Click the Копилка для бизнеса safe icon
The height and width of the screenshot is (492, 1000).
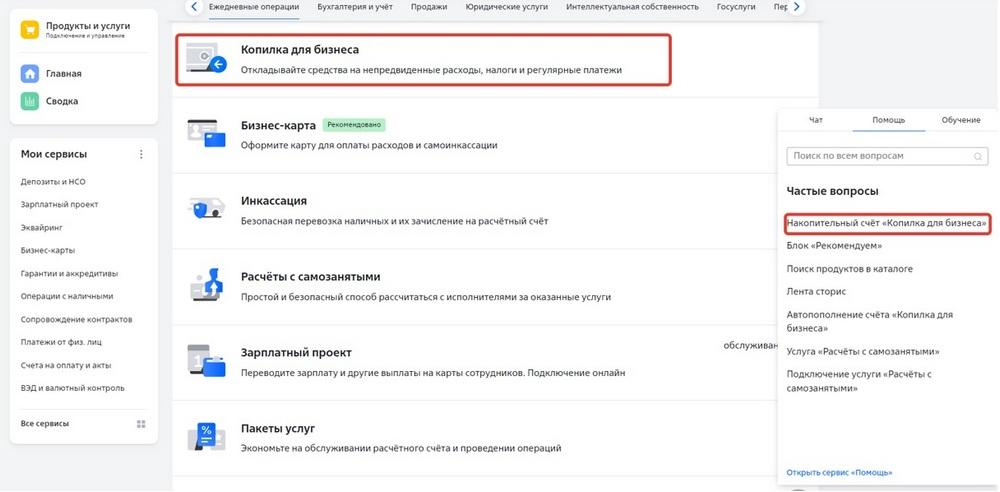coord(206,58)
